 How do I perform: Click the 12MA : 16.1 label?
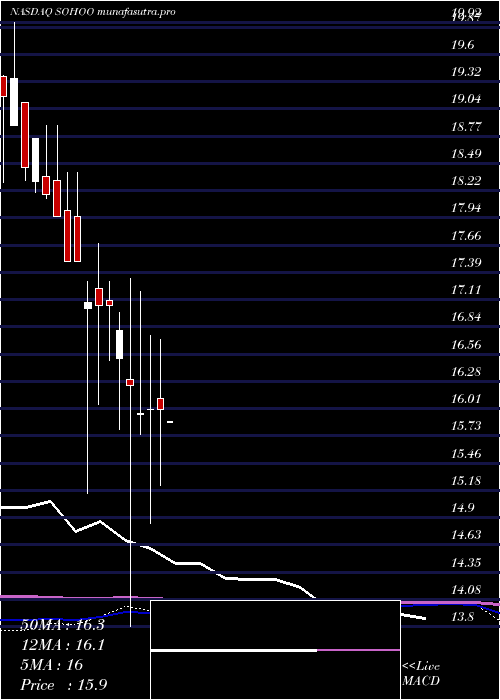[x=62, y=645]
